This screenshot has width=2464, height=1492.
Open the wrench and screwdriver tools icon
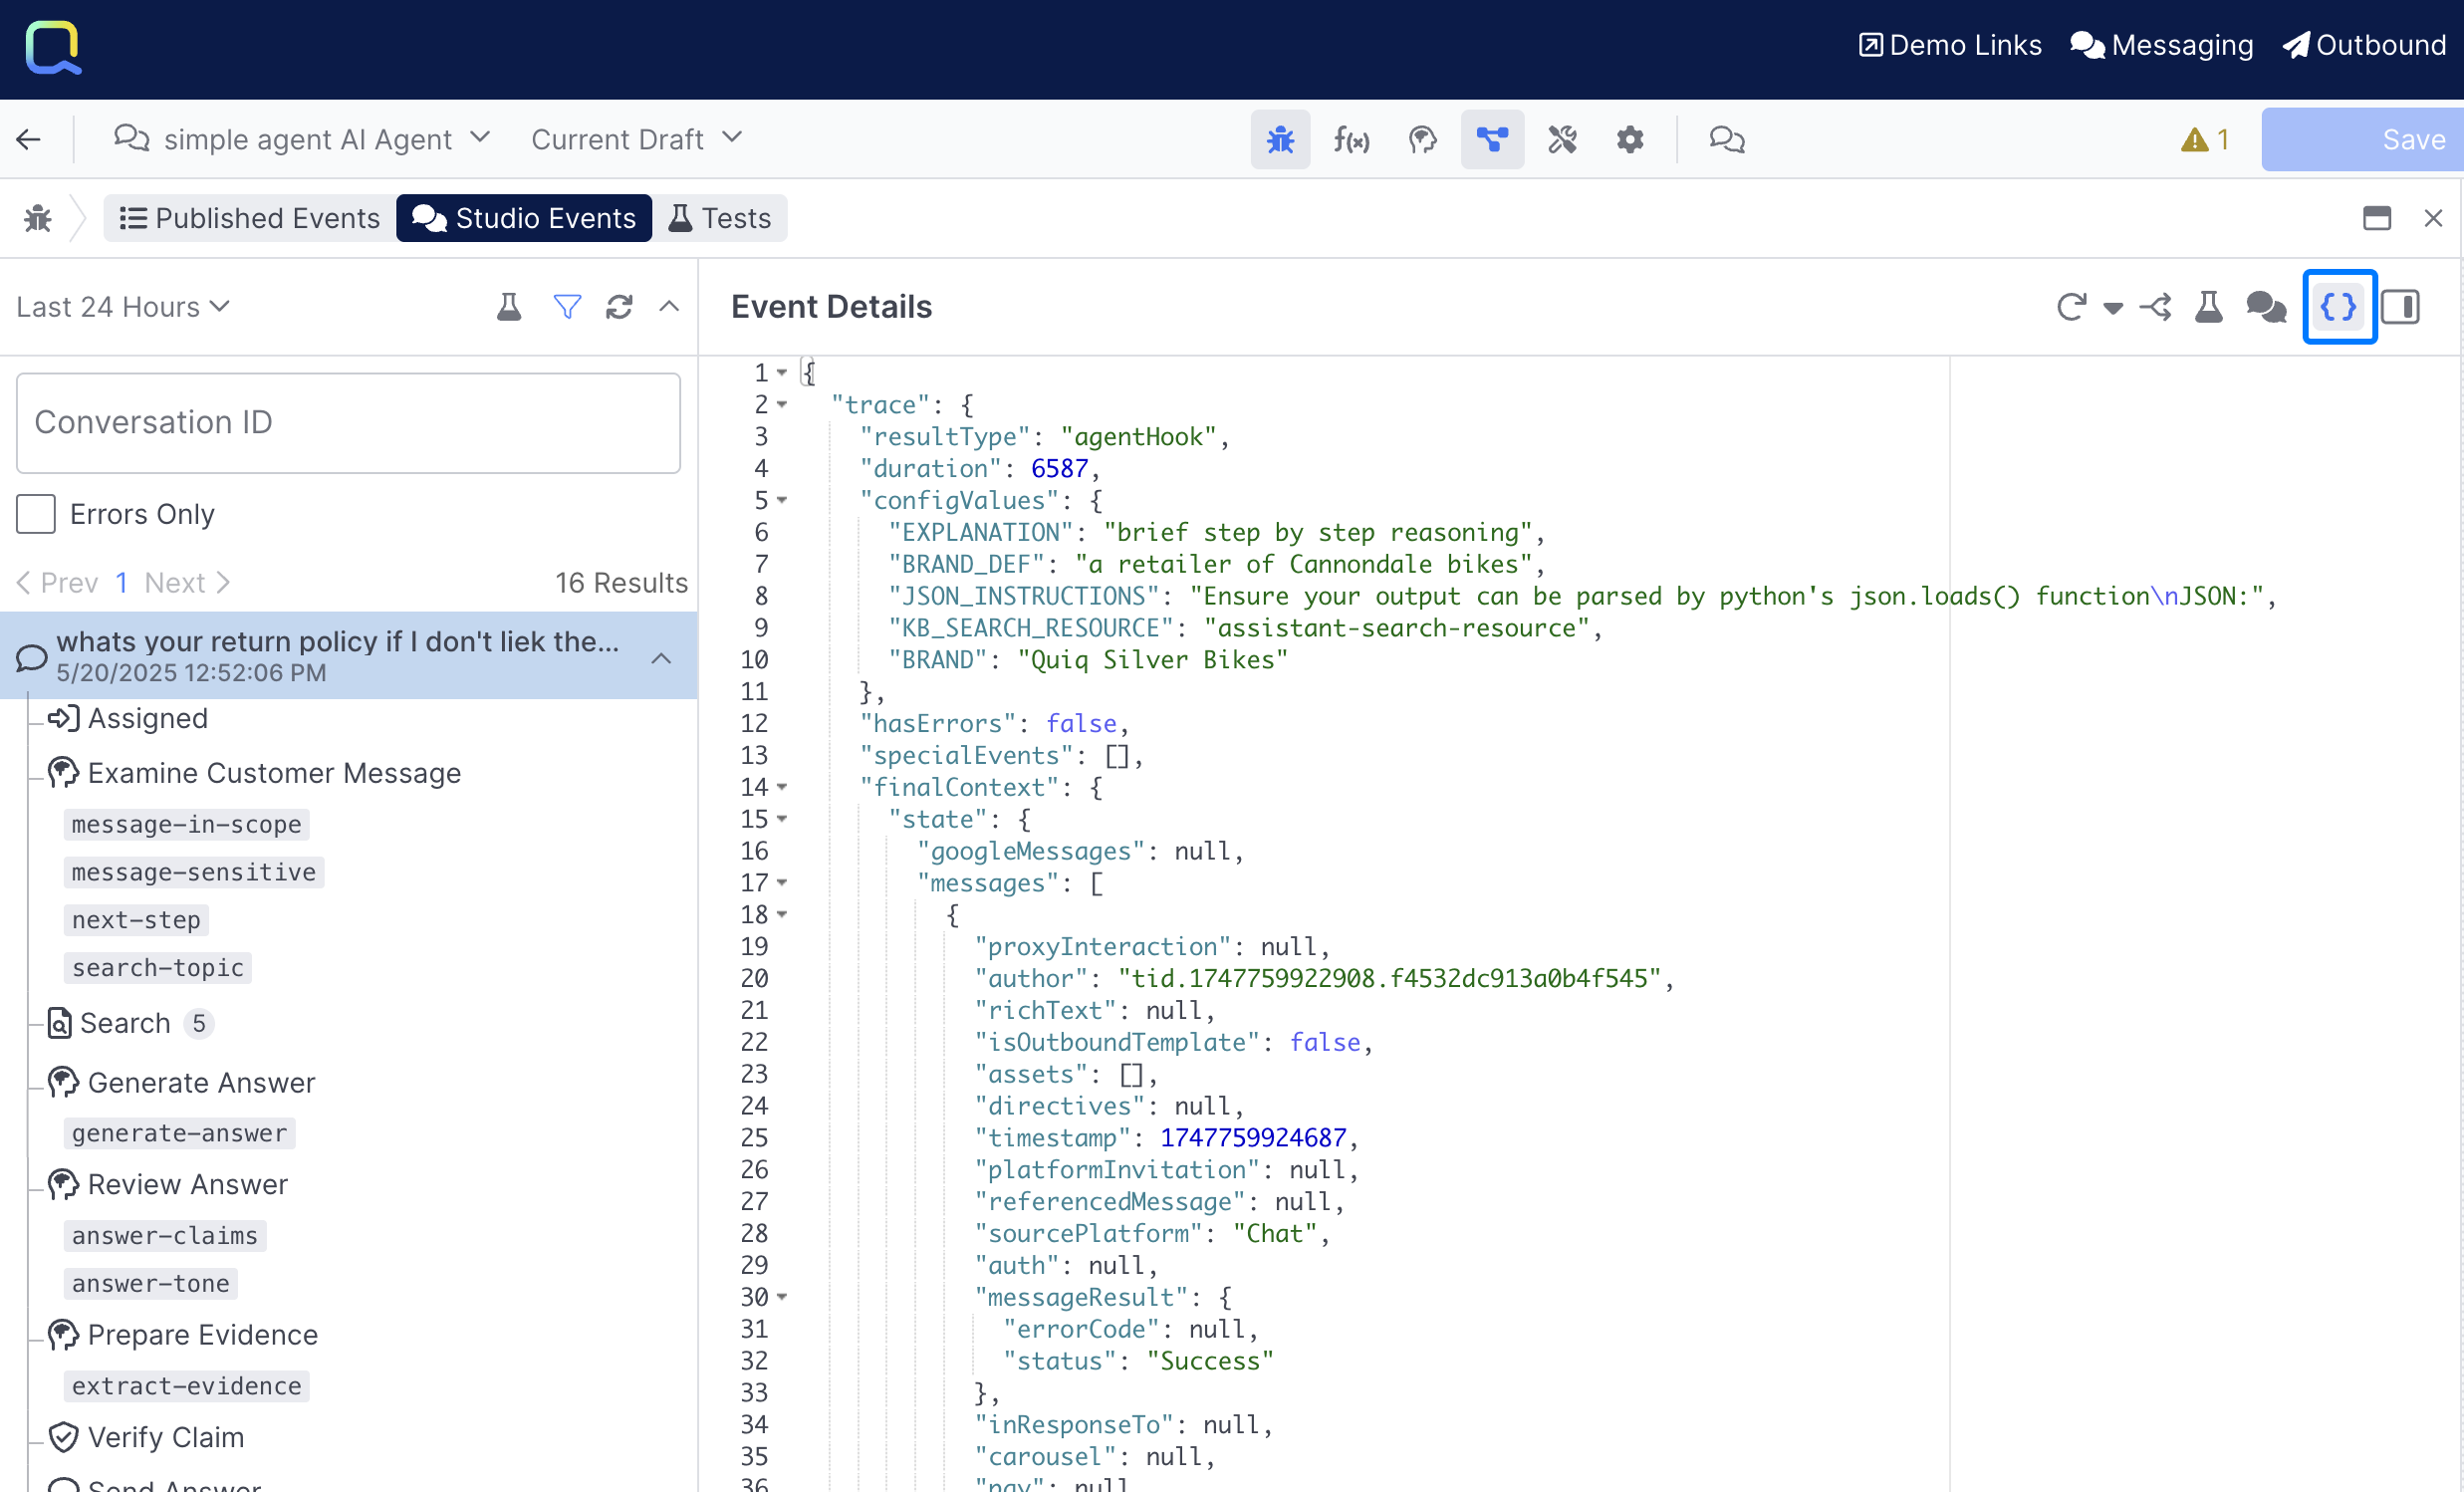1562,139
